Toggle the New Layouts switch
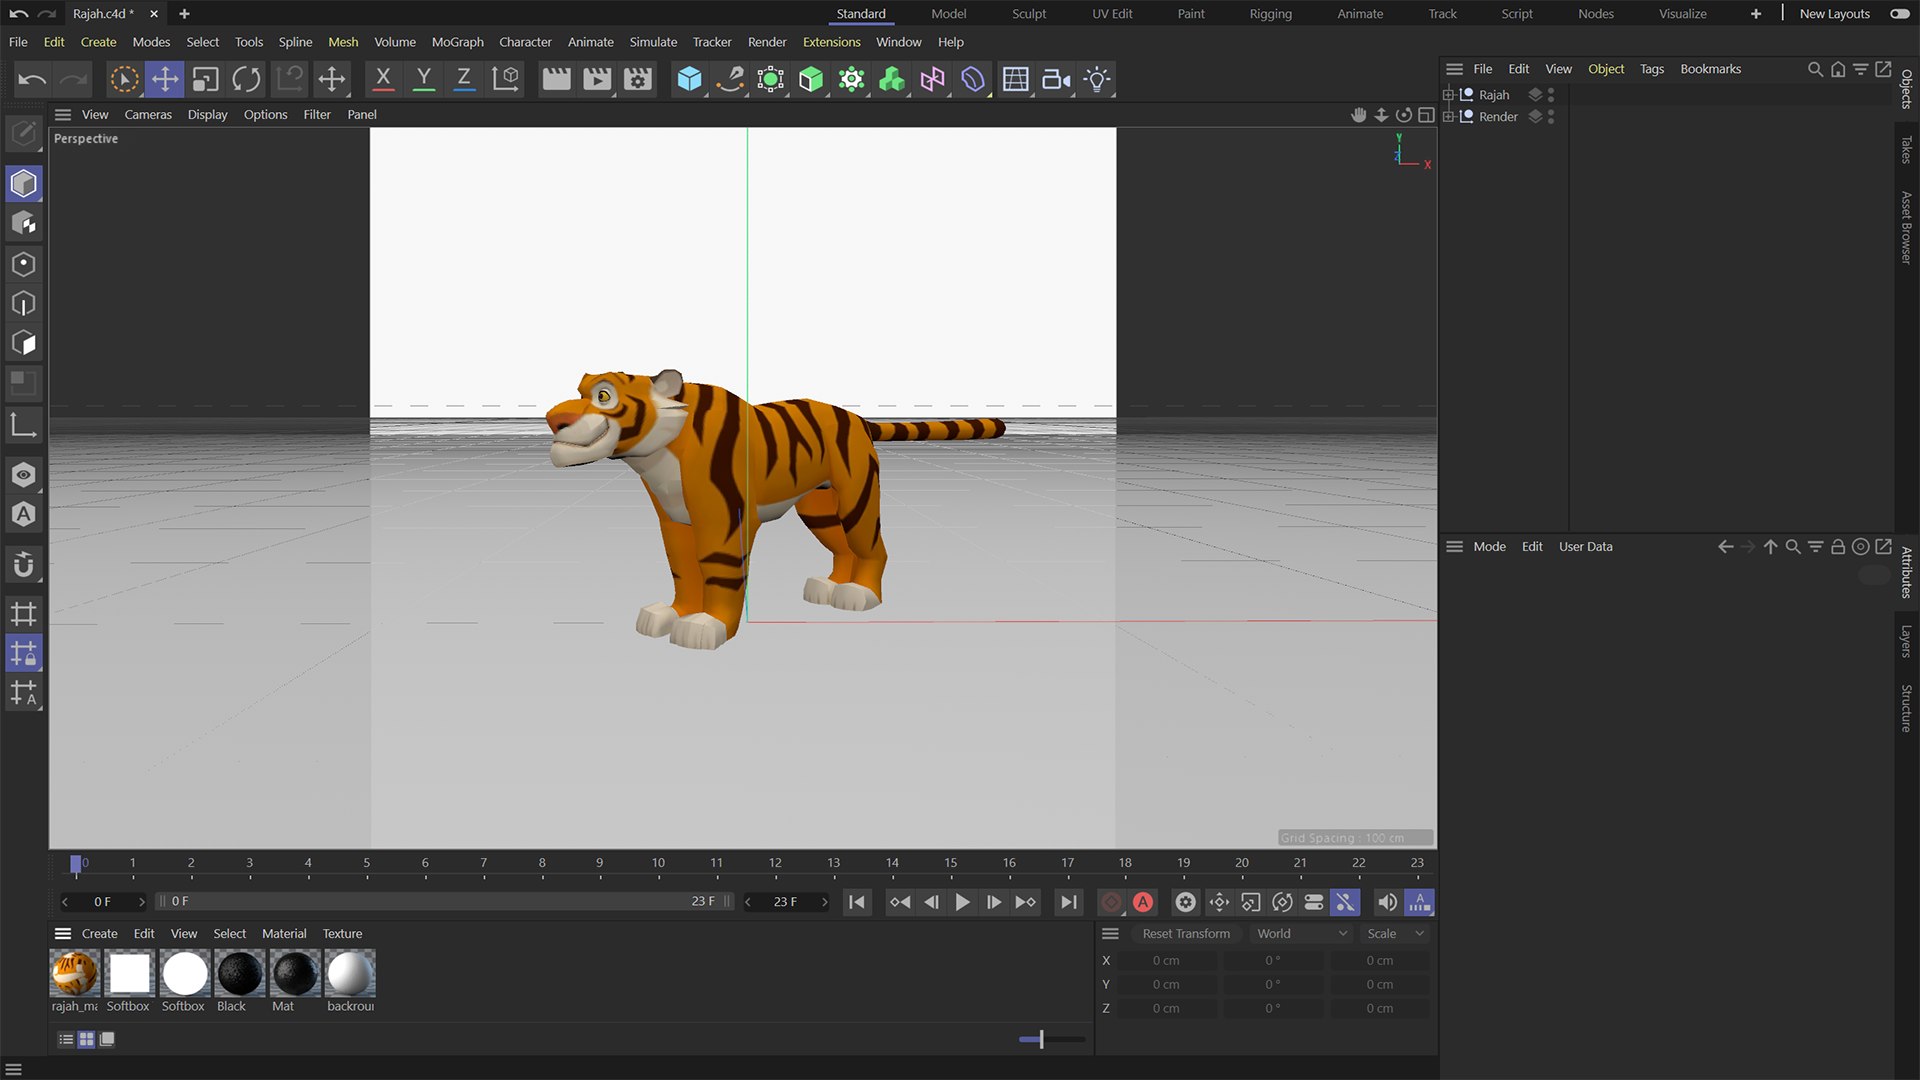The width and height of the screenshot is (1920, 1080). pyautogui.click(x=1899, y=14)
